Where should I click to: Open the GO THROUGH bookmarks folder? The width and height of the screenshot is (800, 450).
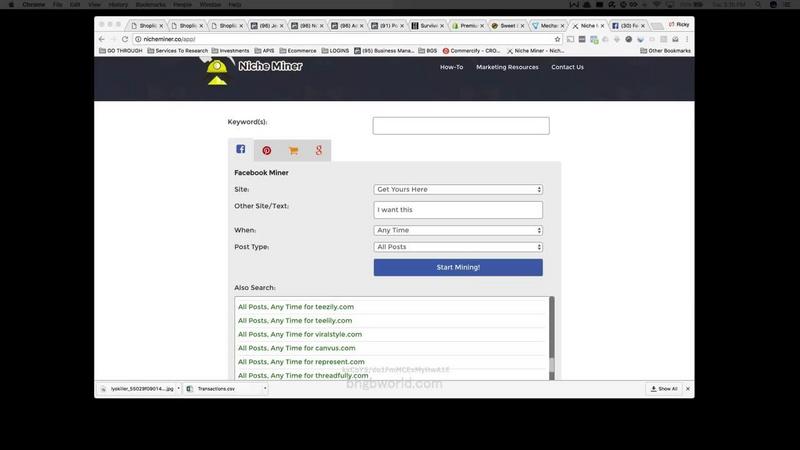pos(121,51)
